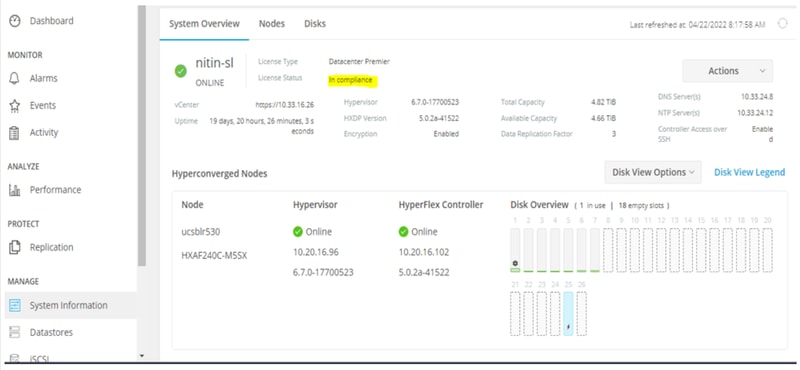This screenshot has width=800, height=370.
Task: Open the Dashboard gauge icon
Action: point(15,21)
